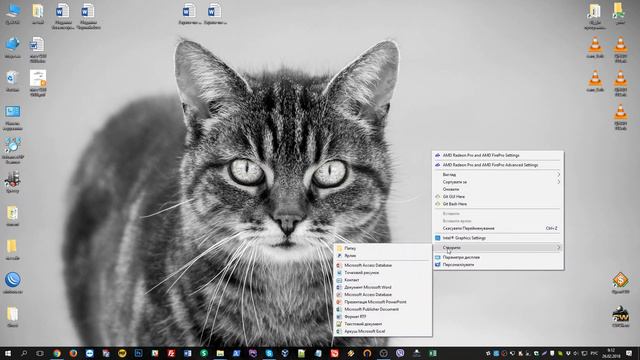Create a Текстовий документ

[383, 324]
